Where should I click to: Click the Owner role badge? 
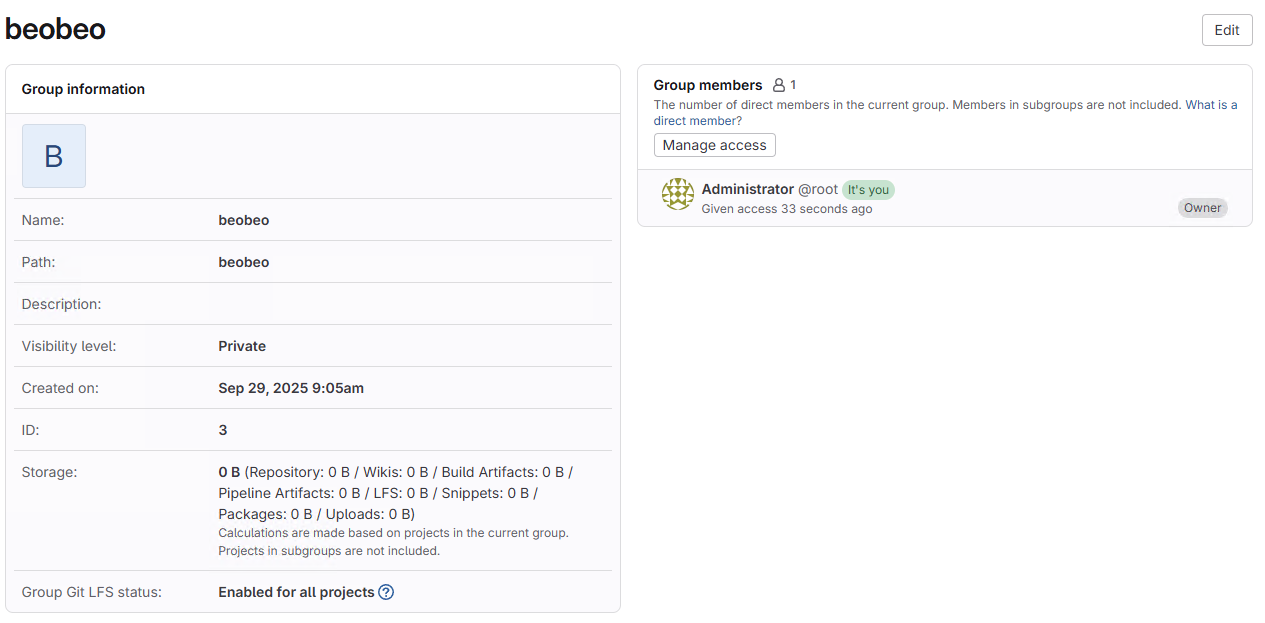click(x=1202, y=208)
